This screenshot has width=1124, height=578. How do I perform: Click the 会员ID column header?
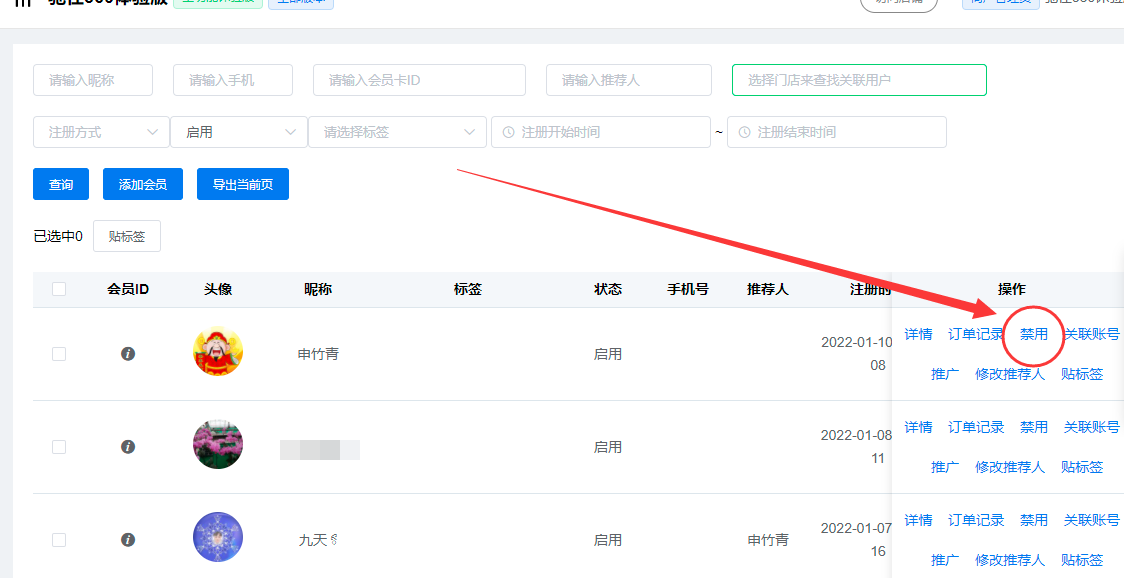click(128, 289)
